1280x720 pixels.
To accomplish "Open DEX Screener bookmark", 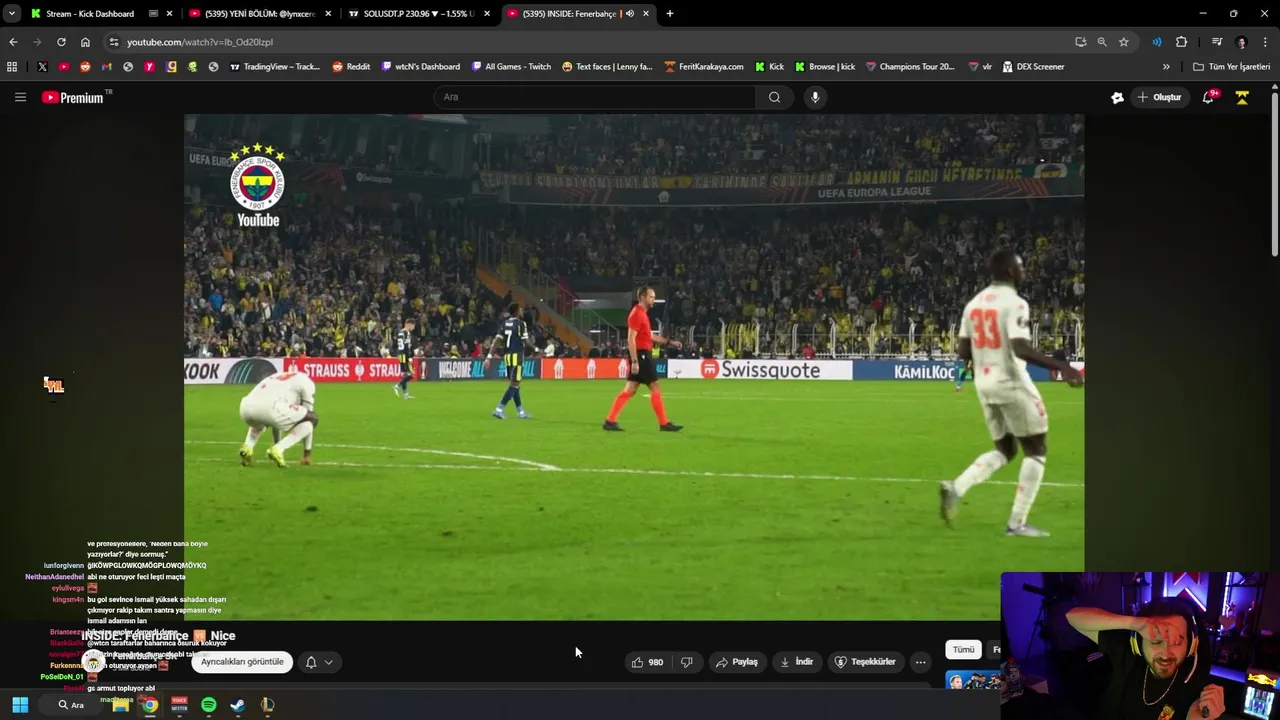I will tap(1033, 67).
